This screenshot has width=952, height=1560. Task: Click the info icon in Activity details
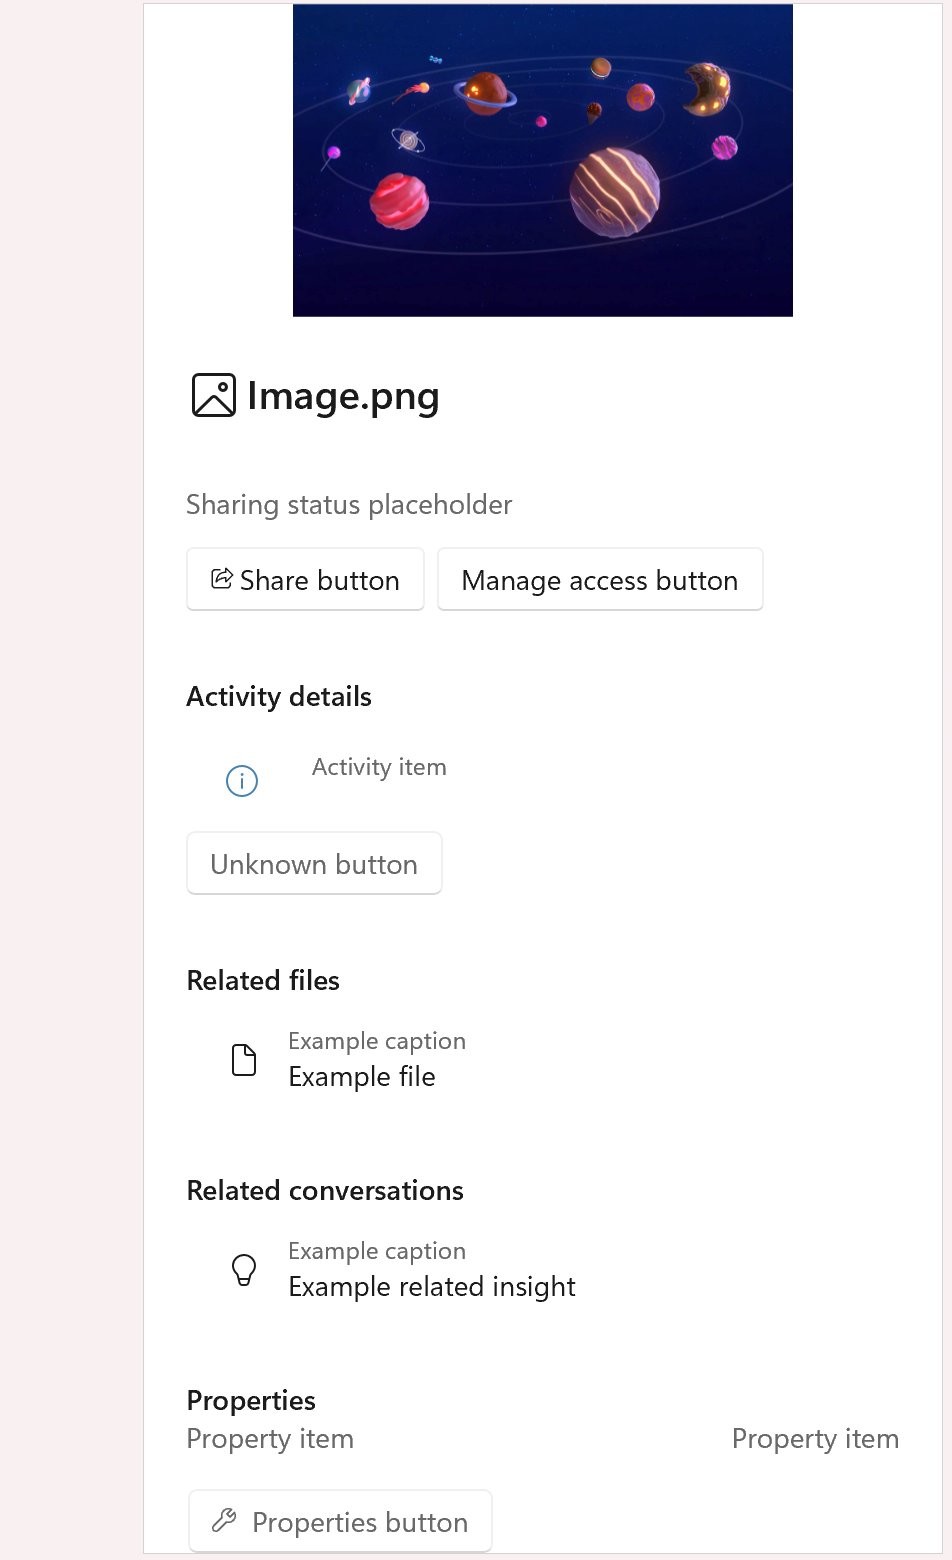click(240, 781)
